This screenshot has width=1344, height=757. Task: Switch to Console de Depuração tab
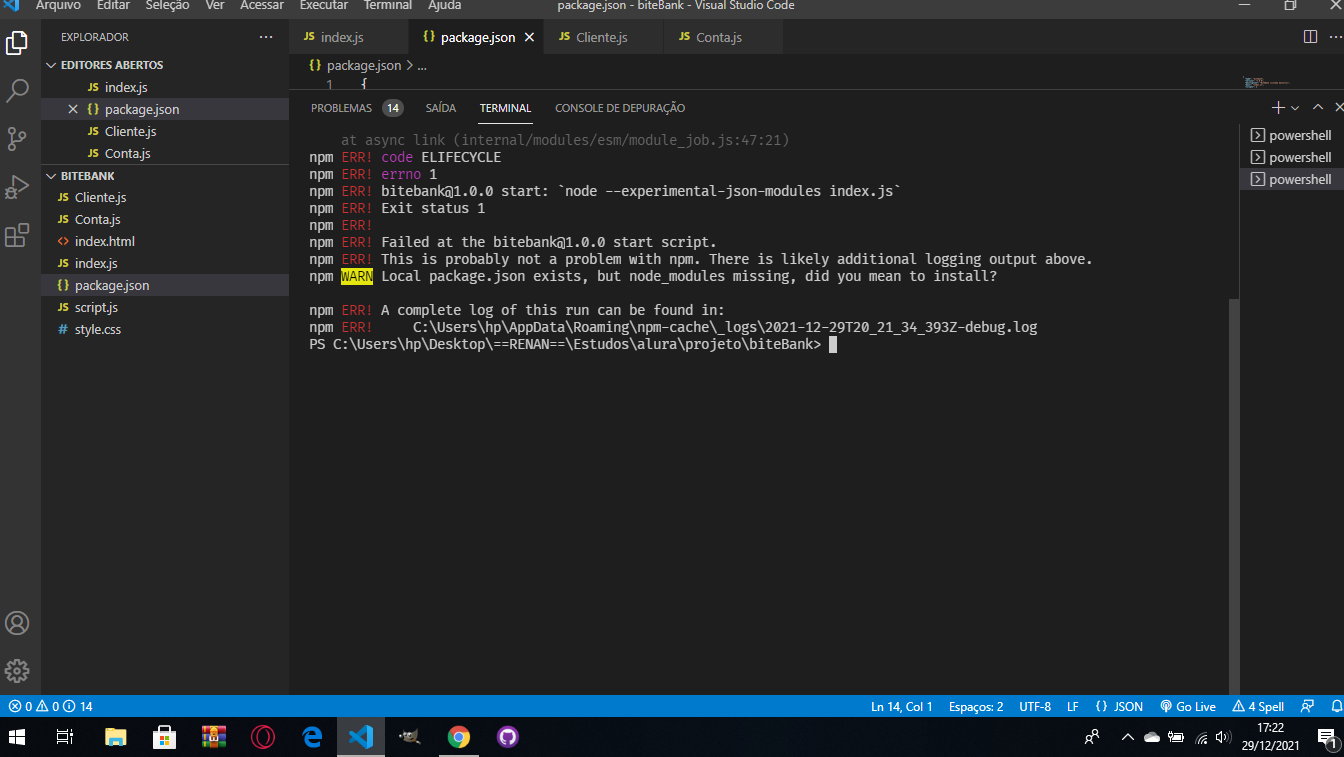pyautogui.click(x=620, y=108)
